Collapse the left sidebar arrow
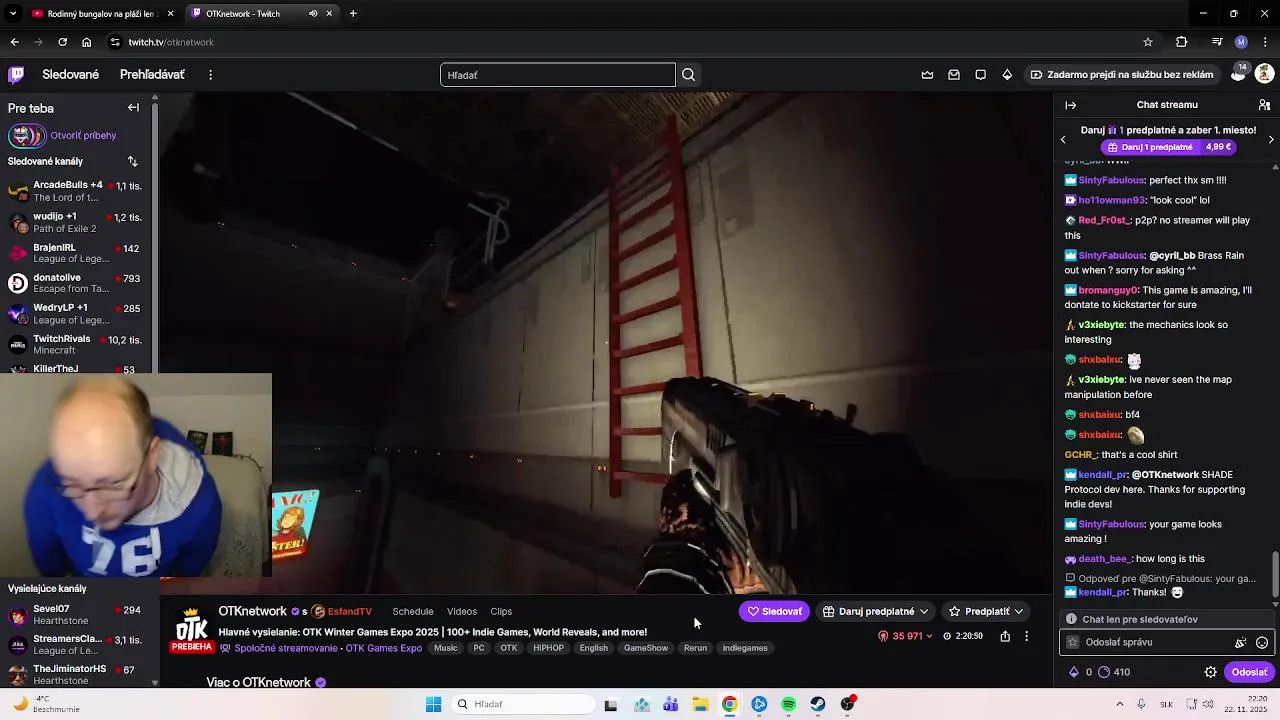1280x720 pixels. (133, 107)
